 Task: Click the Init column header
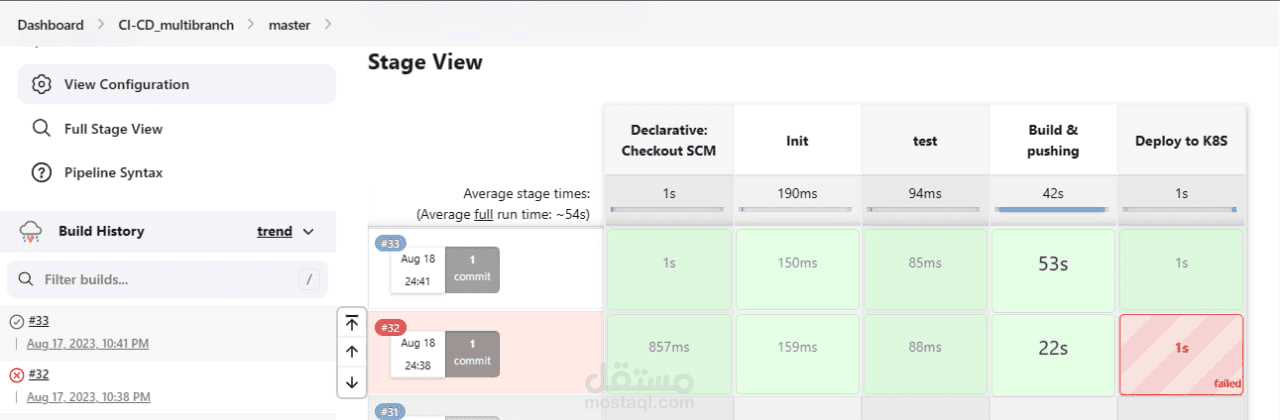tap(797, 141)
